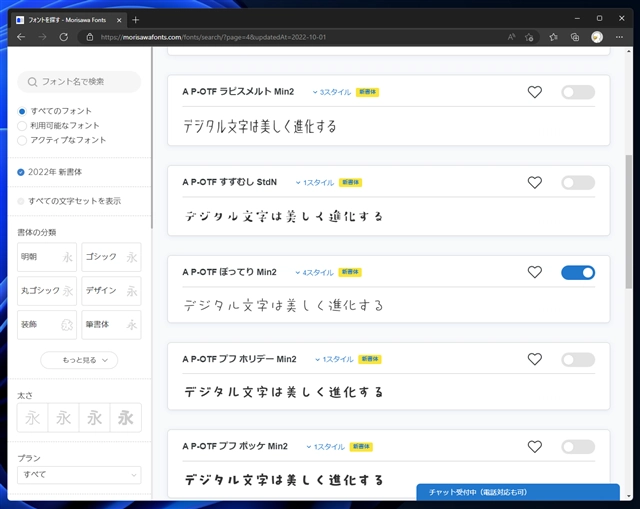This screenshot has width=640, height=509.
Task: Expand 3スタイル for ラピスメルト Min2
Action: click(x=332, y=92)
